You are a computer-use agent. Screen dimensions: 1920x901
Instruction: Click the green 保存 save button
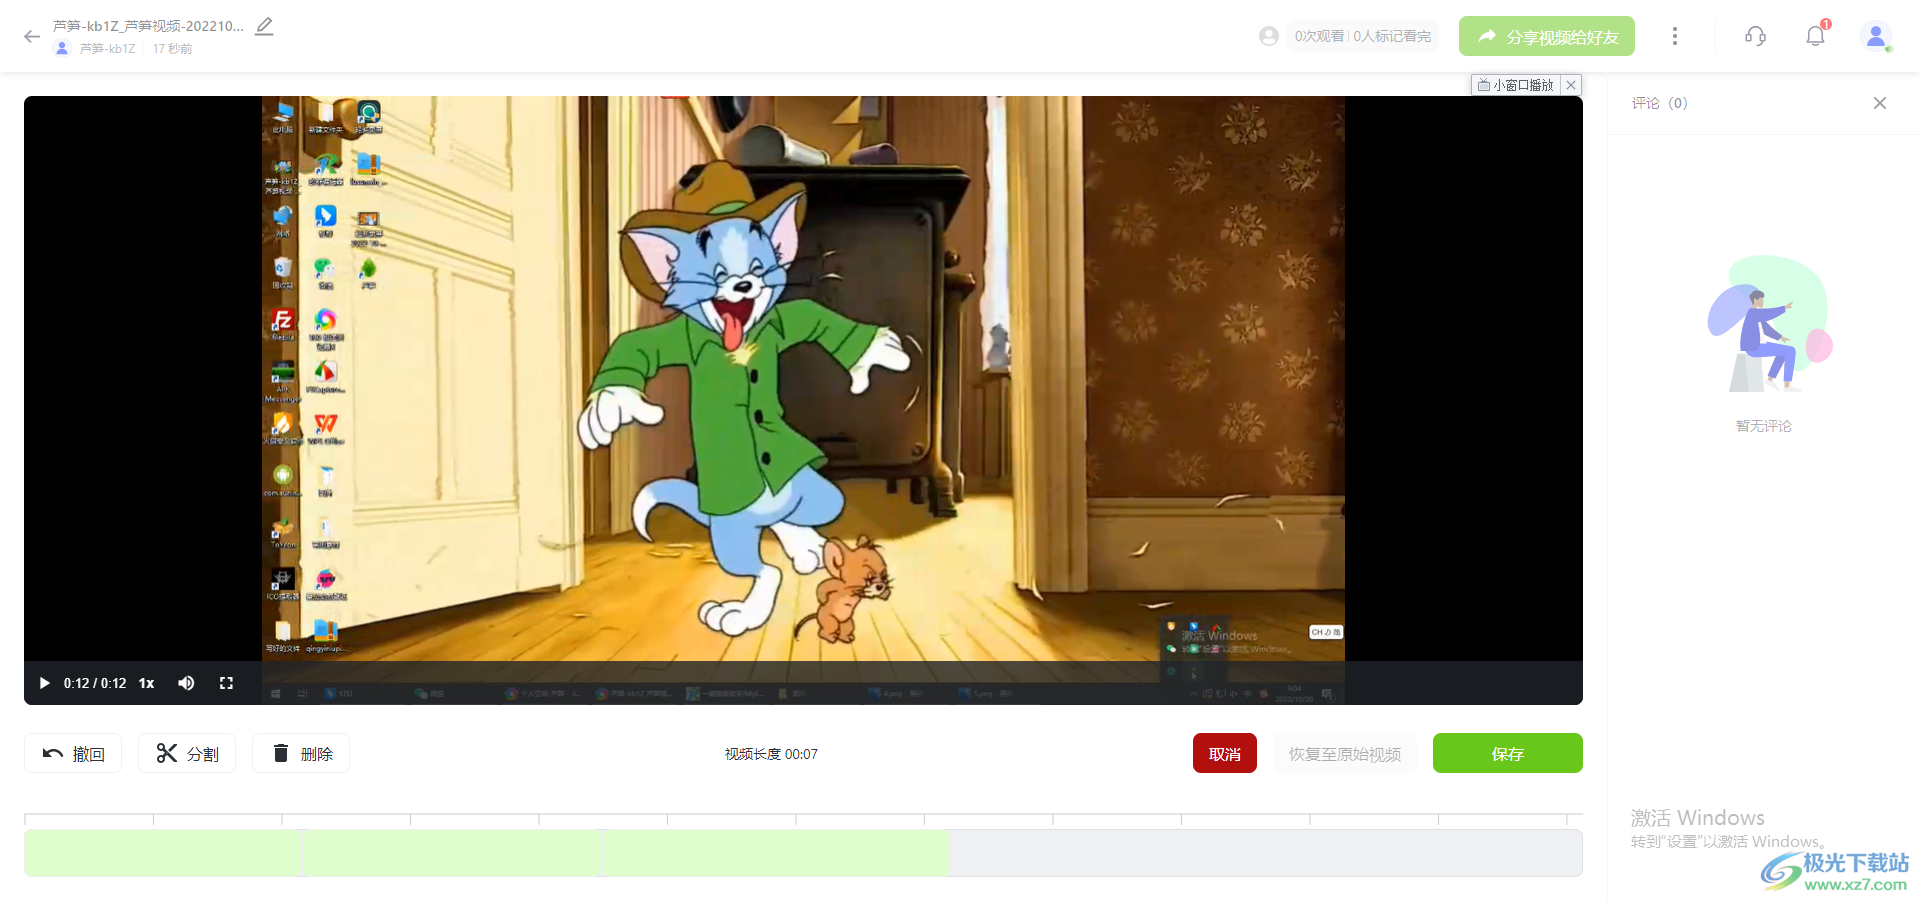pos(1507,753)
